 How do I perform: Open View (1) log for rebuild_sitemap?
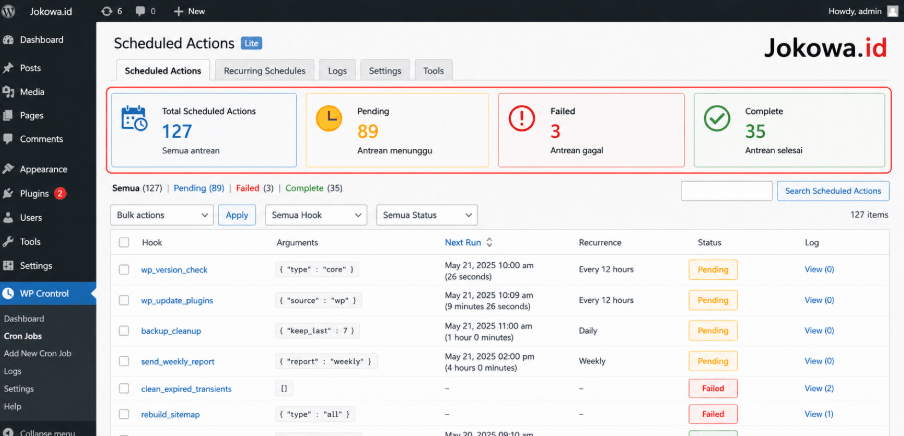[819, 414]
